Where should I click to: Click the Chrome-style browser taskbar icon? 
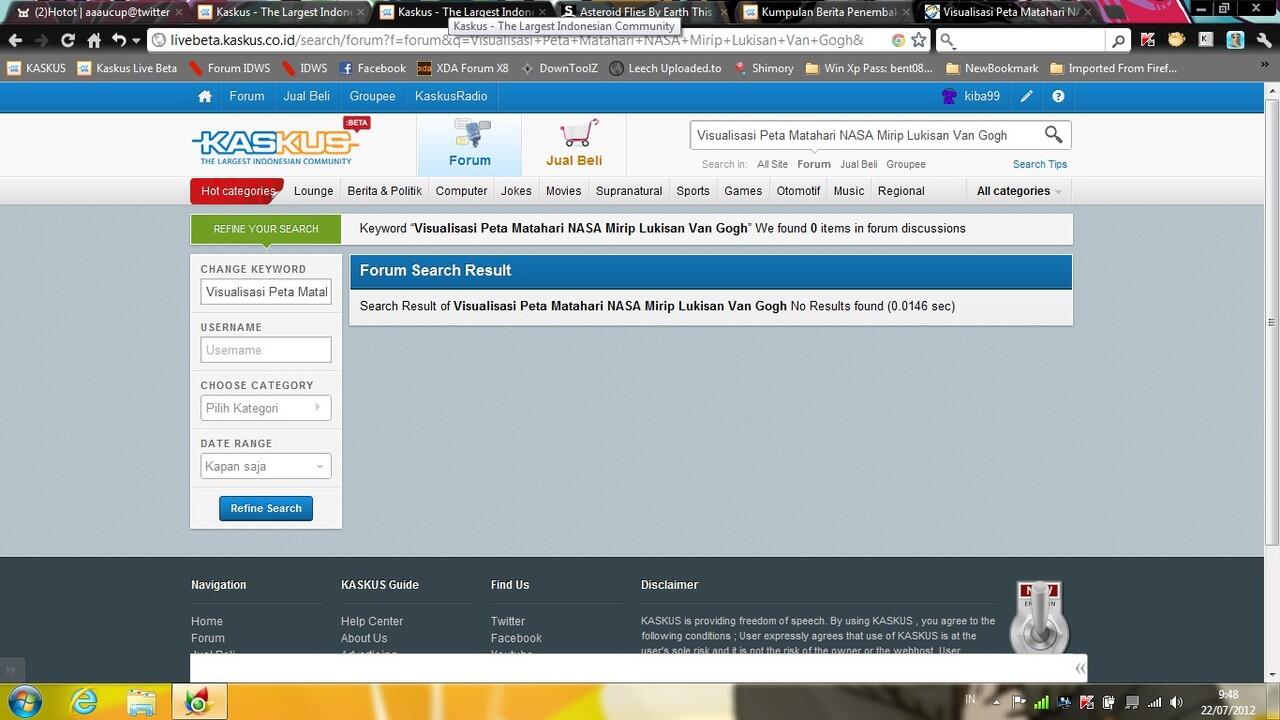(x=199, y=702)
